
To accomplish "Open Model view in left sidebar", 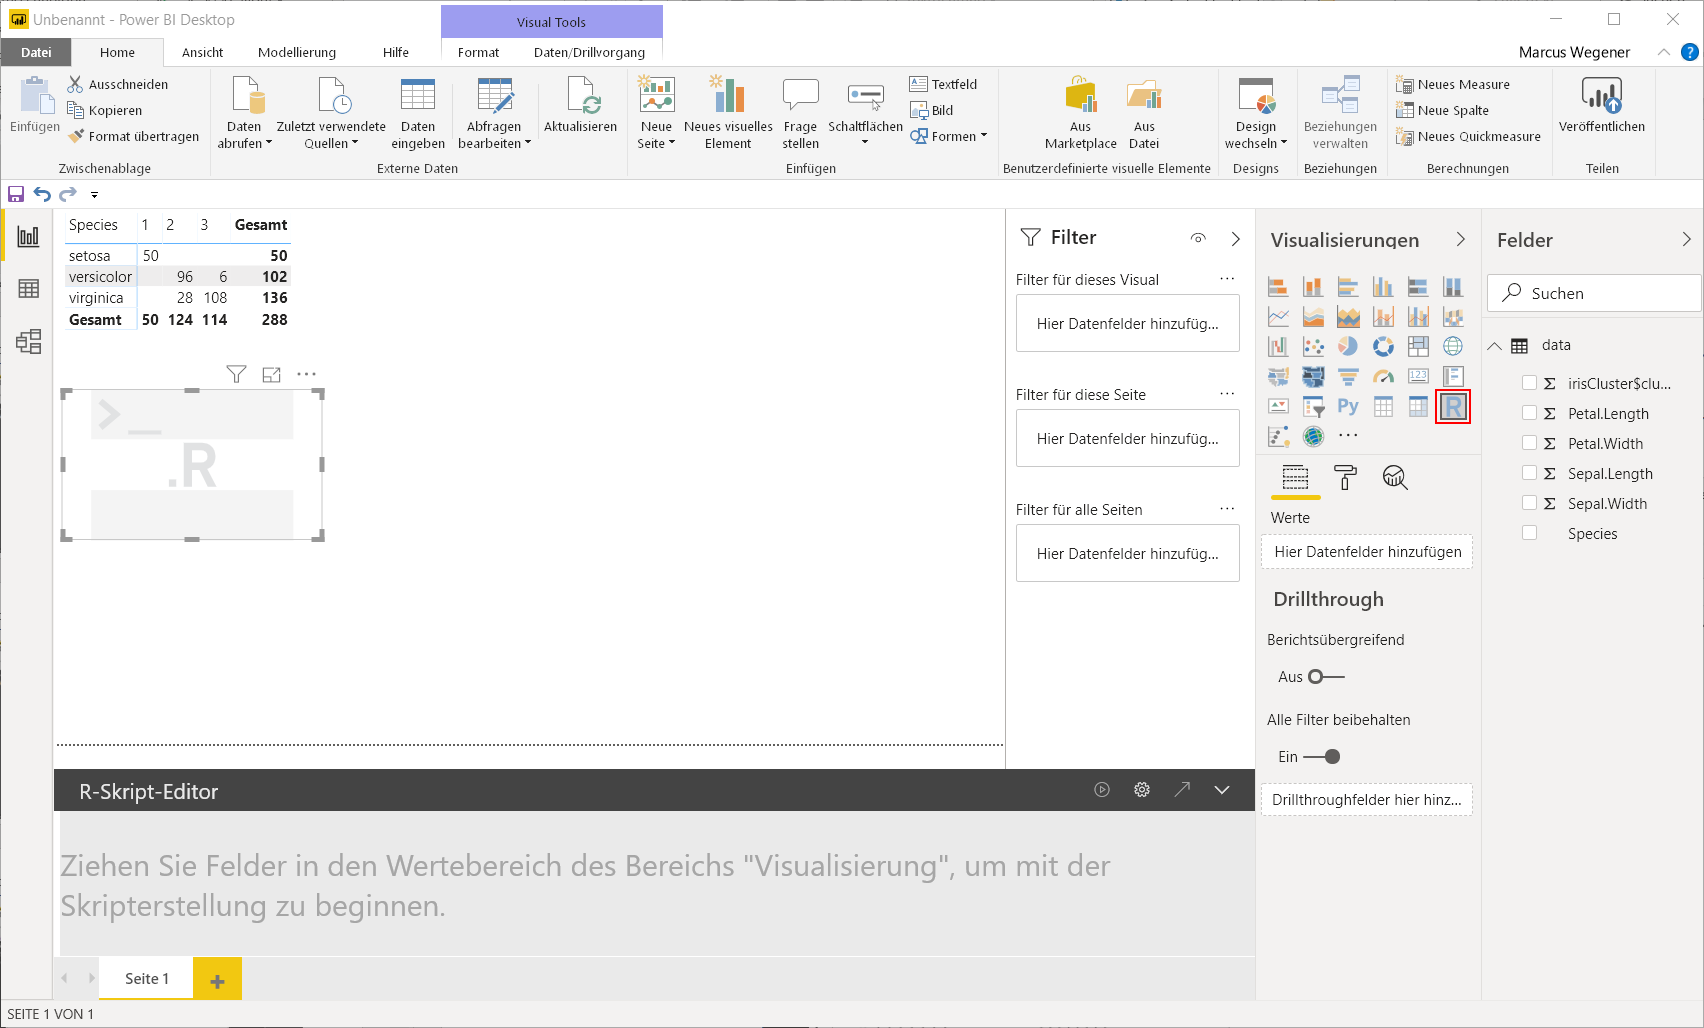I will (28, 342).
